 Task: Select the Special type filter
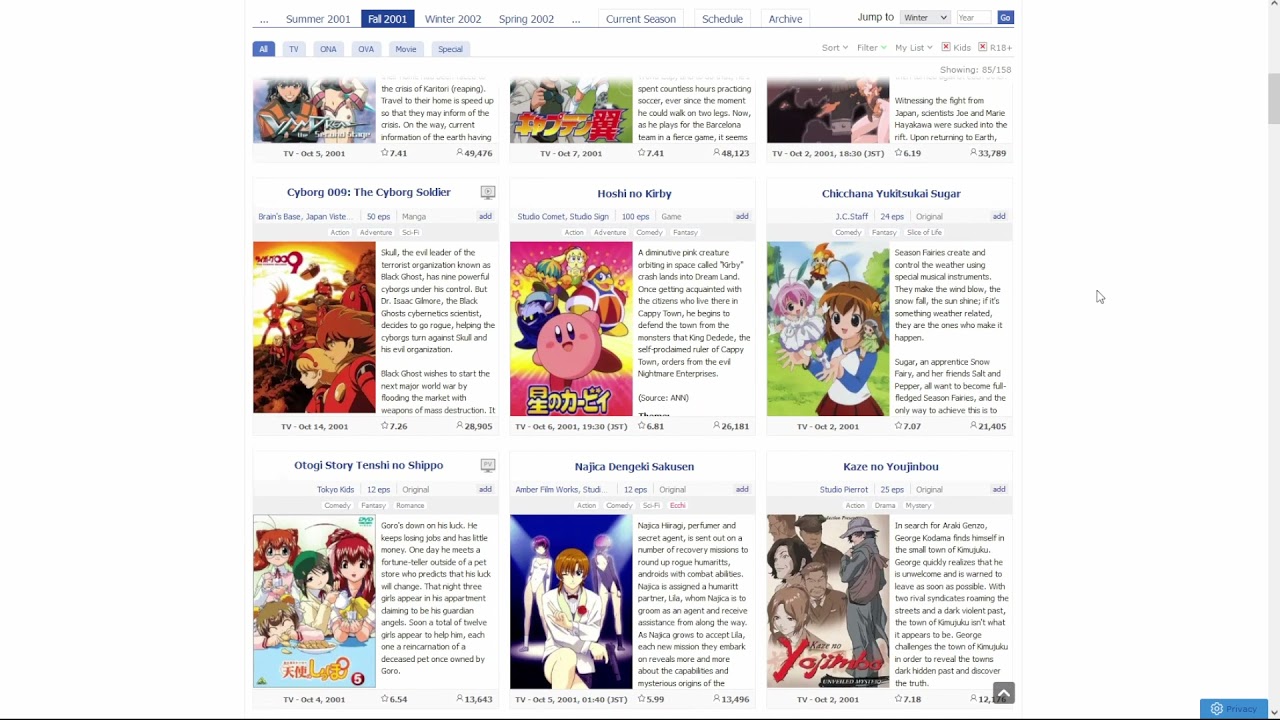(x=450, y=49)
